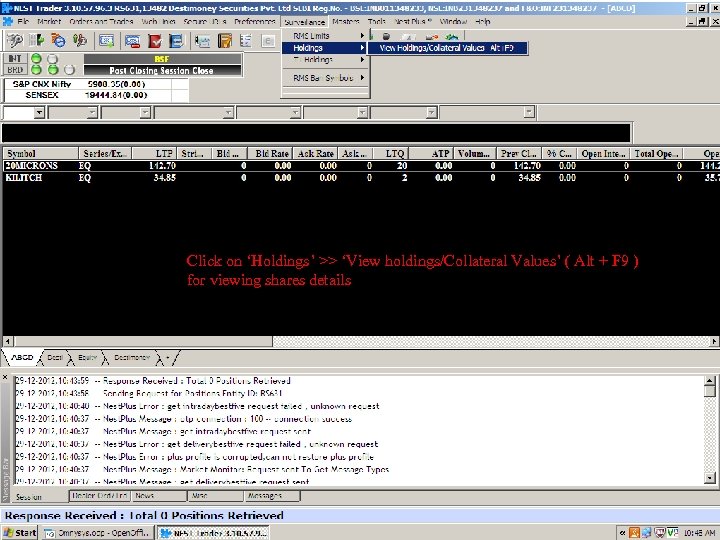Select the ABCD watchlist tab
720x540 pixels.
22,357
